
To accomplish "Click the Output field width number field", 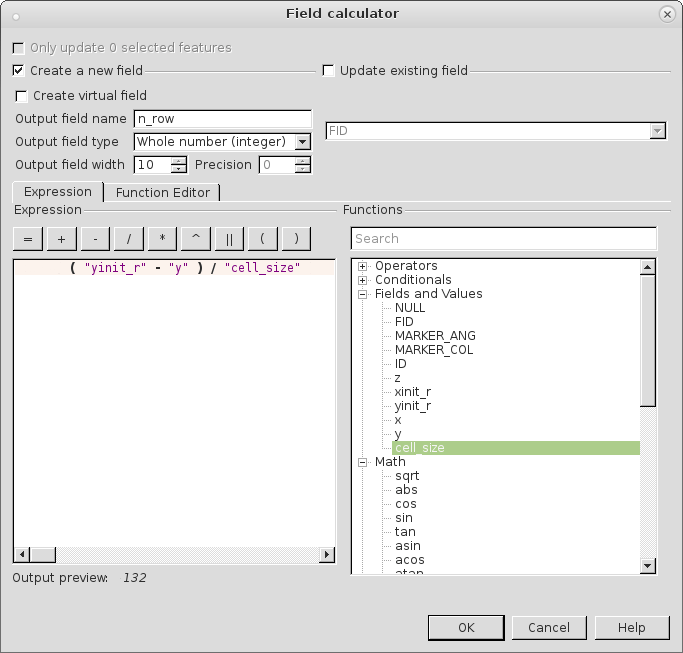I will point(153,165).
